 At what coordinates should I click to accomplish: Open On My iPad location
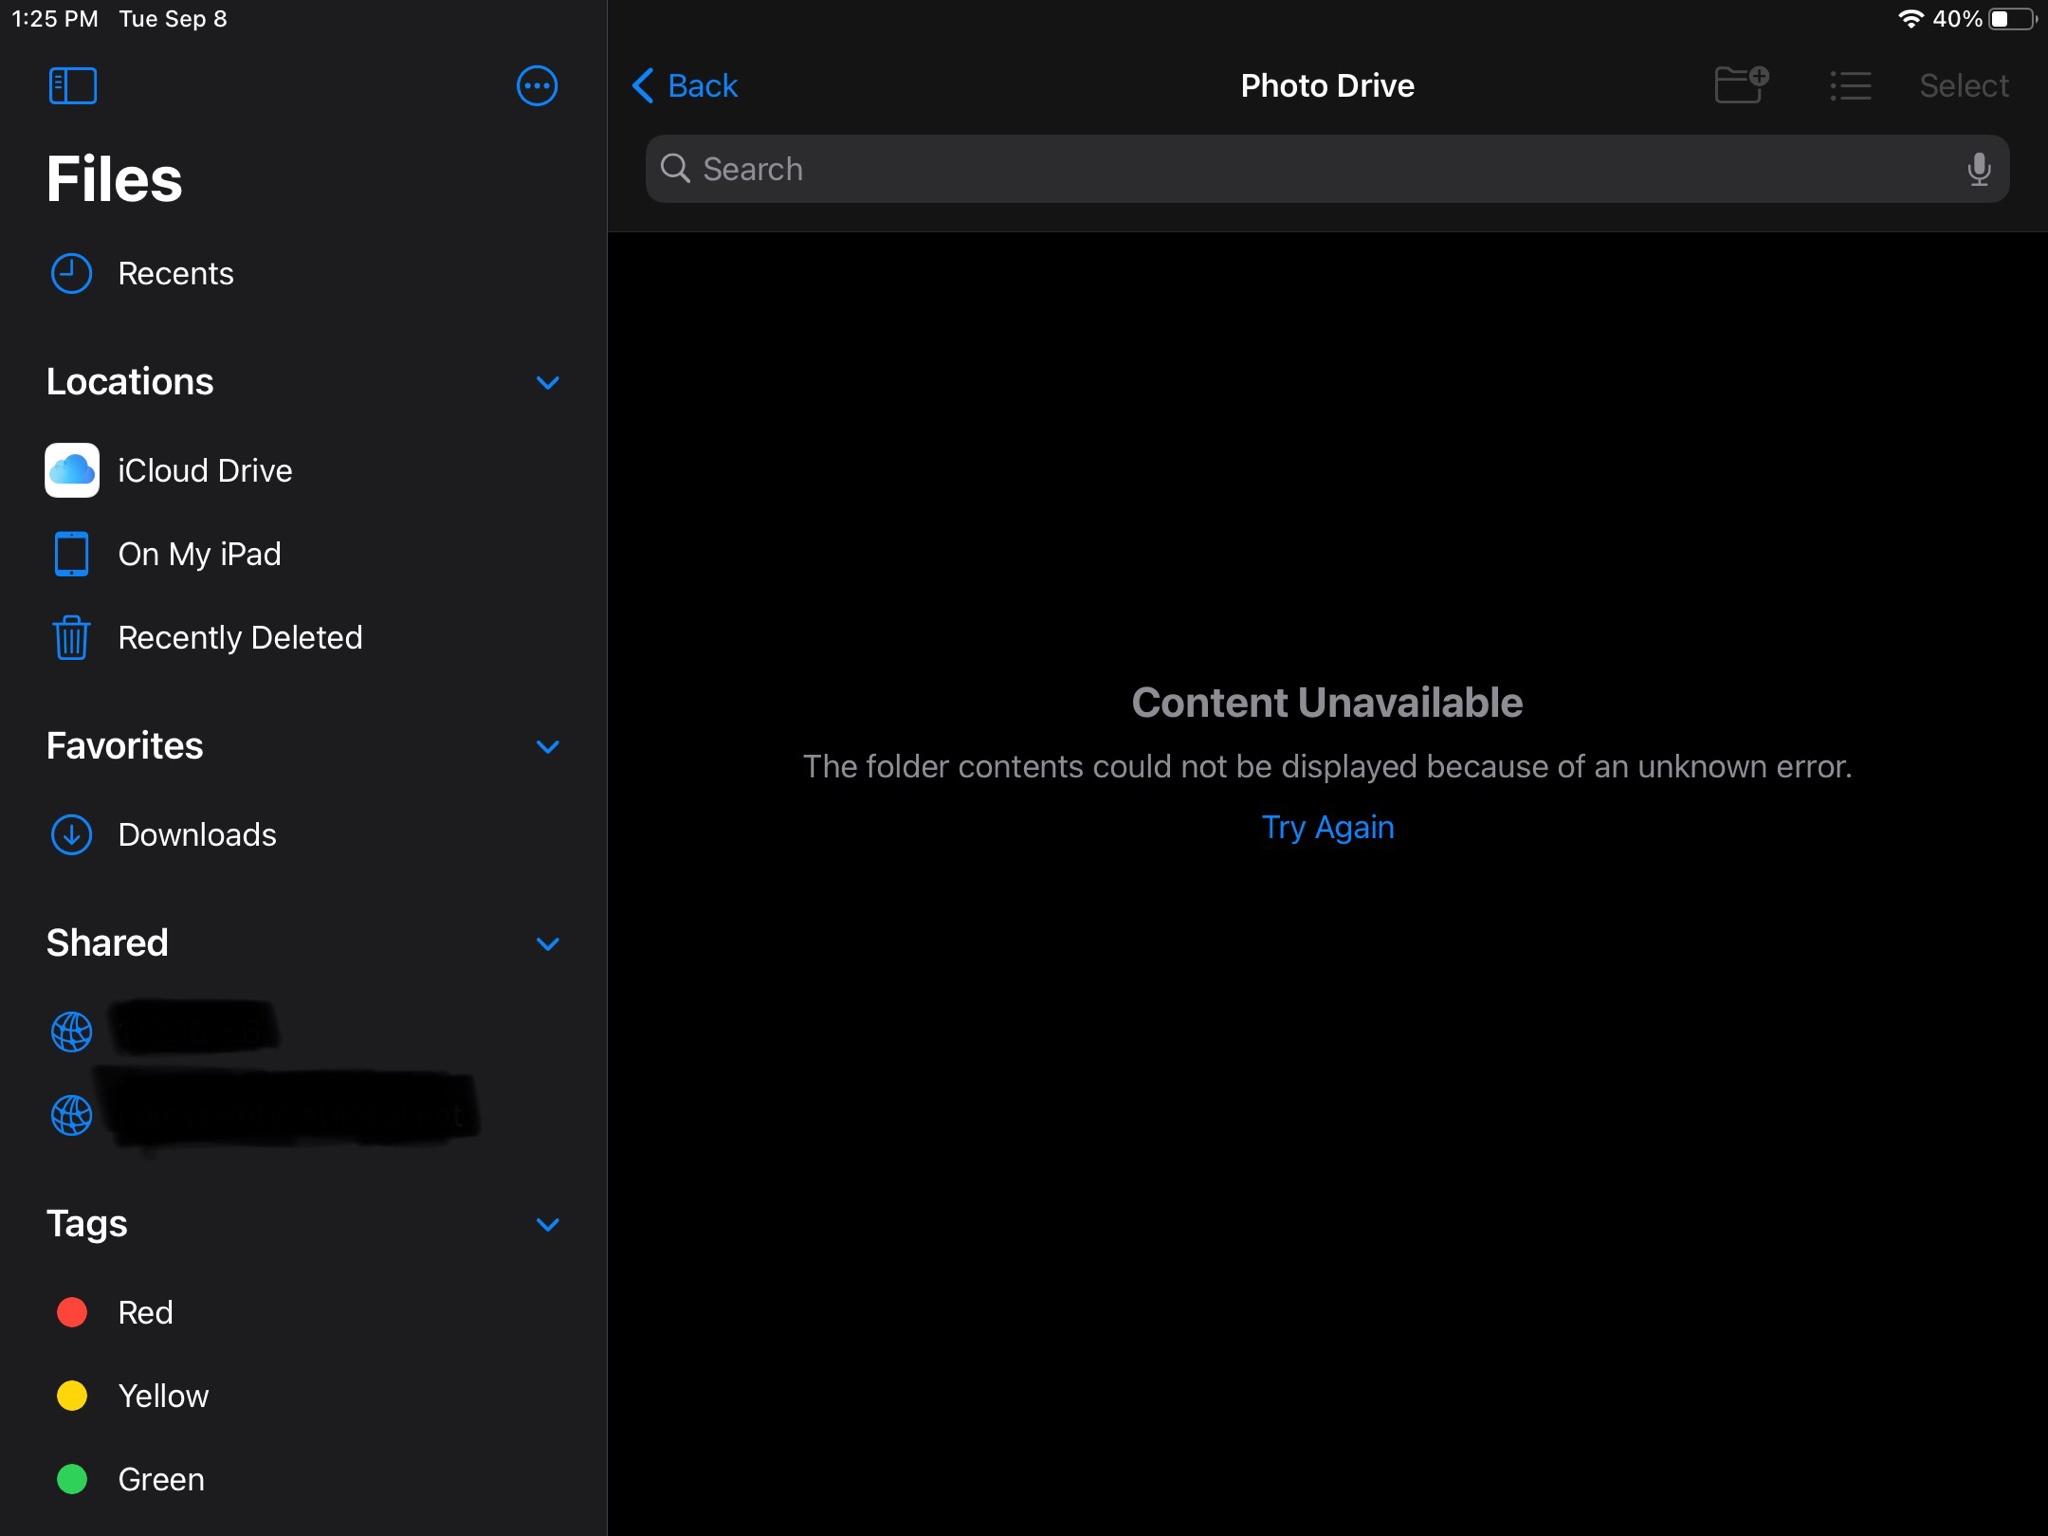[x=198, y=554]
